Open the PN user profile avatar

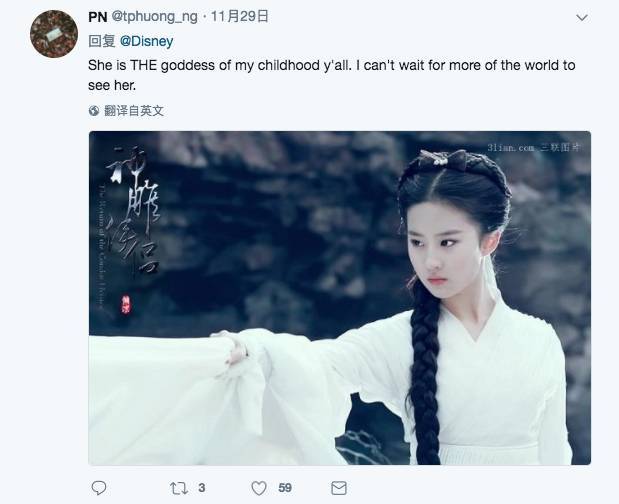coord(54,34)
